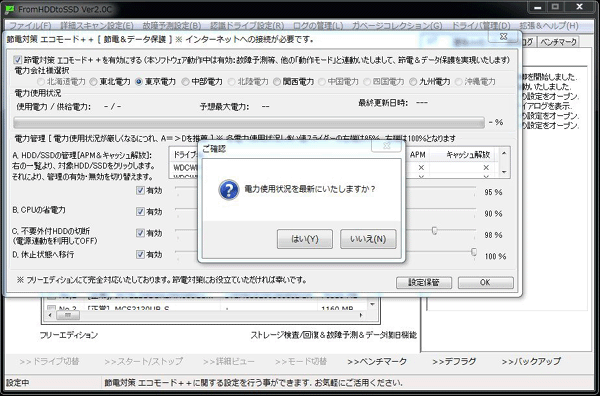
Task: Open the 認識ドライブ設定(R) menu
Action: [x=247, y=26]
